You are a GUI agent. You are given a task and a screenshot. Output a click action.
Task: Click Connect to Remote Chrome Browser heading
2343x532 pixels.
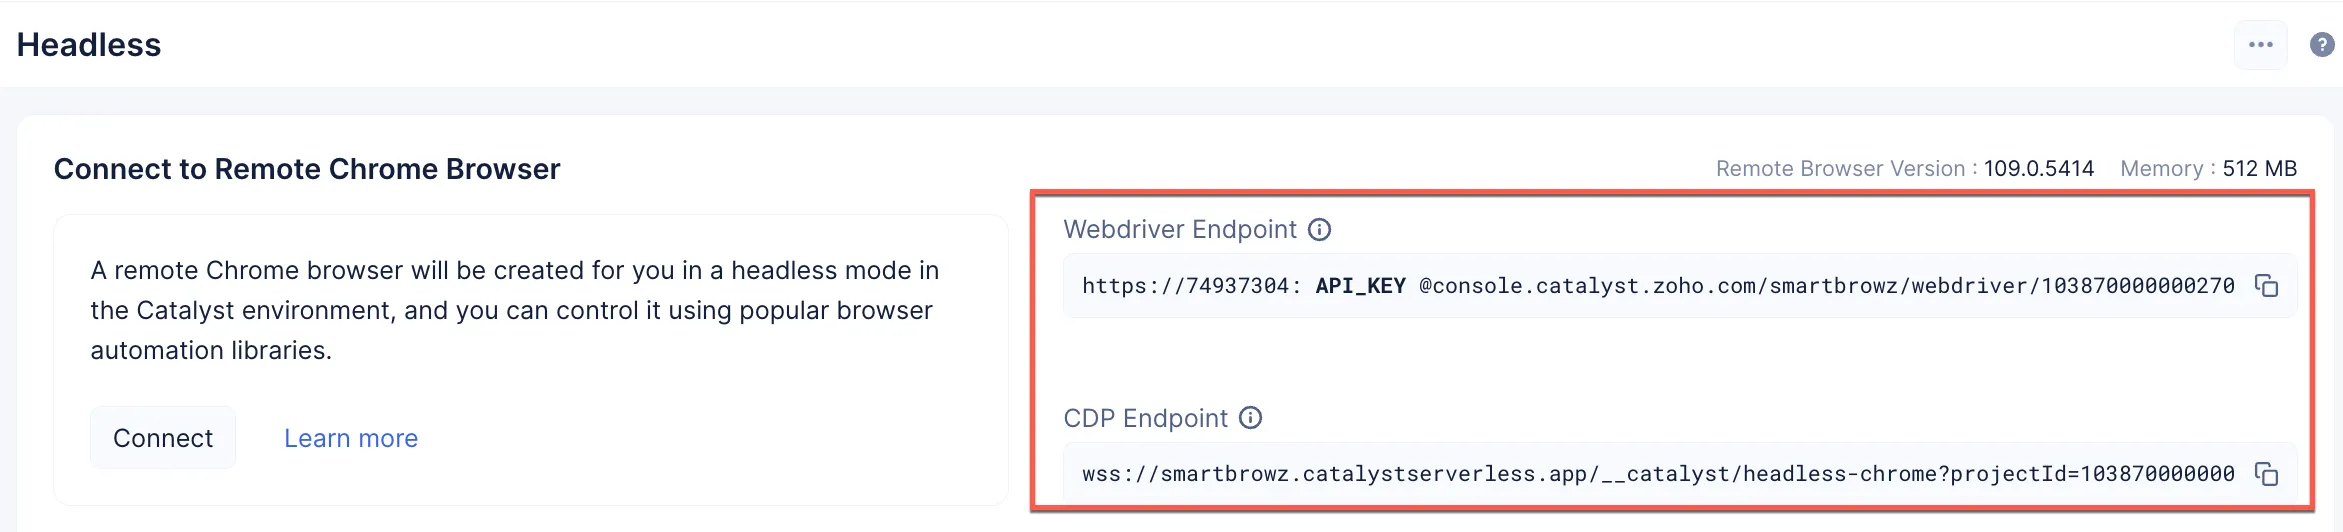(307, 169)
